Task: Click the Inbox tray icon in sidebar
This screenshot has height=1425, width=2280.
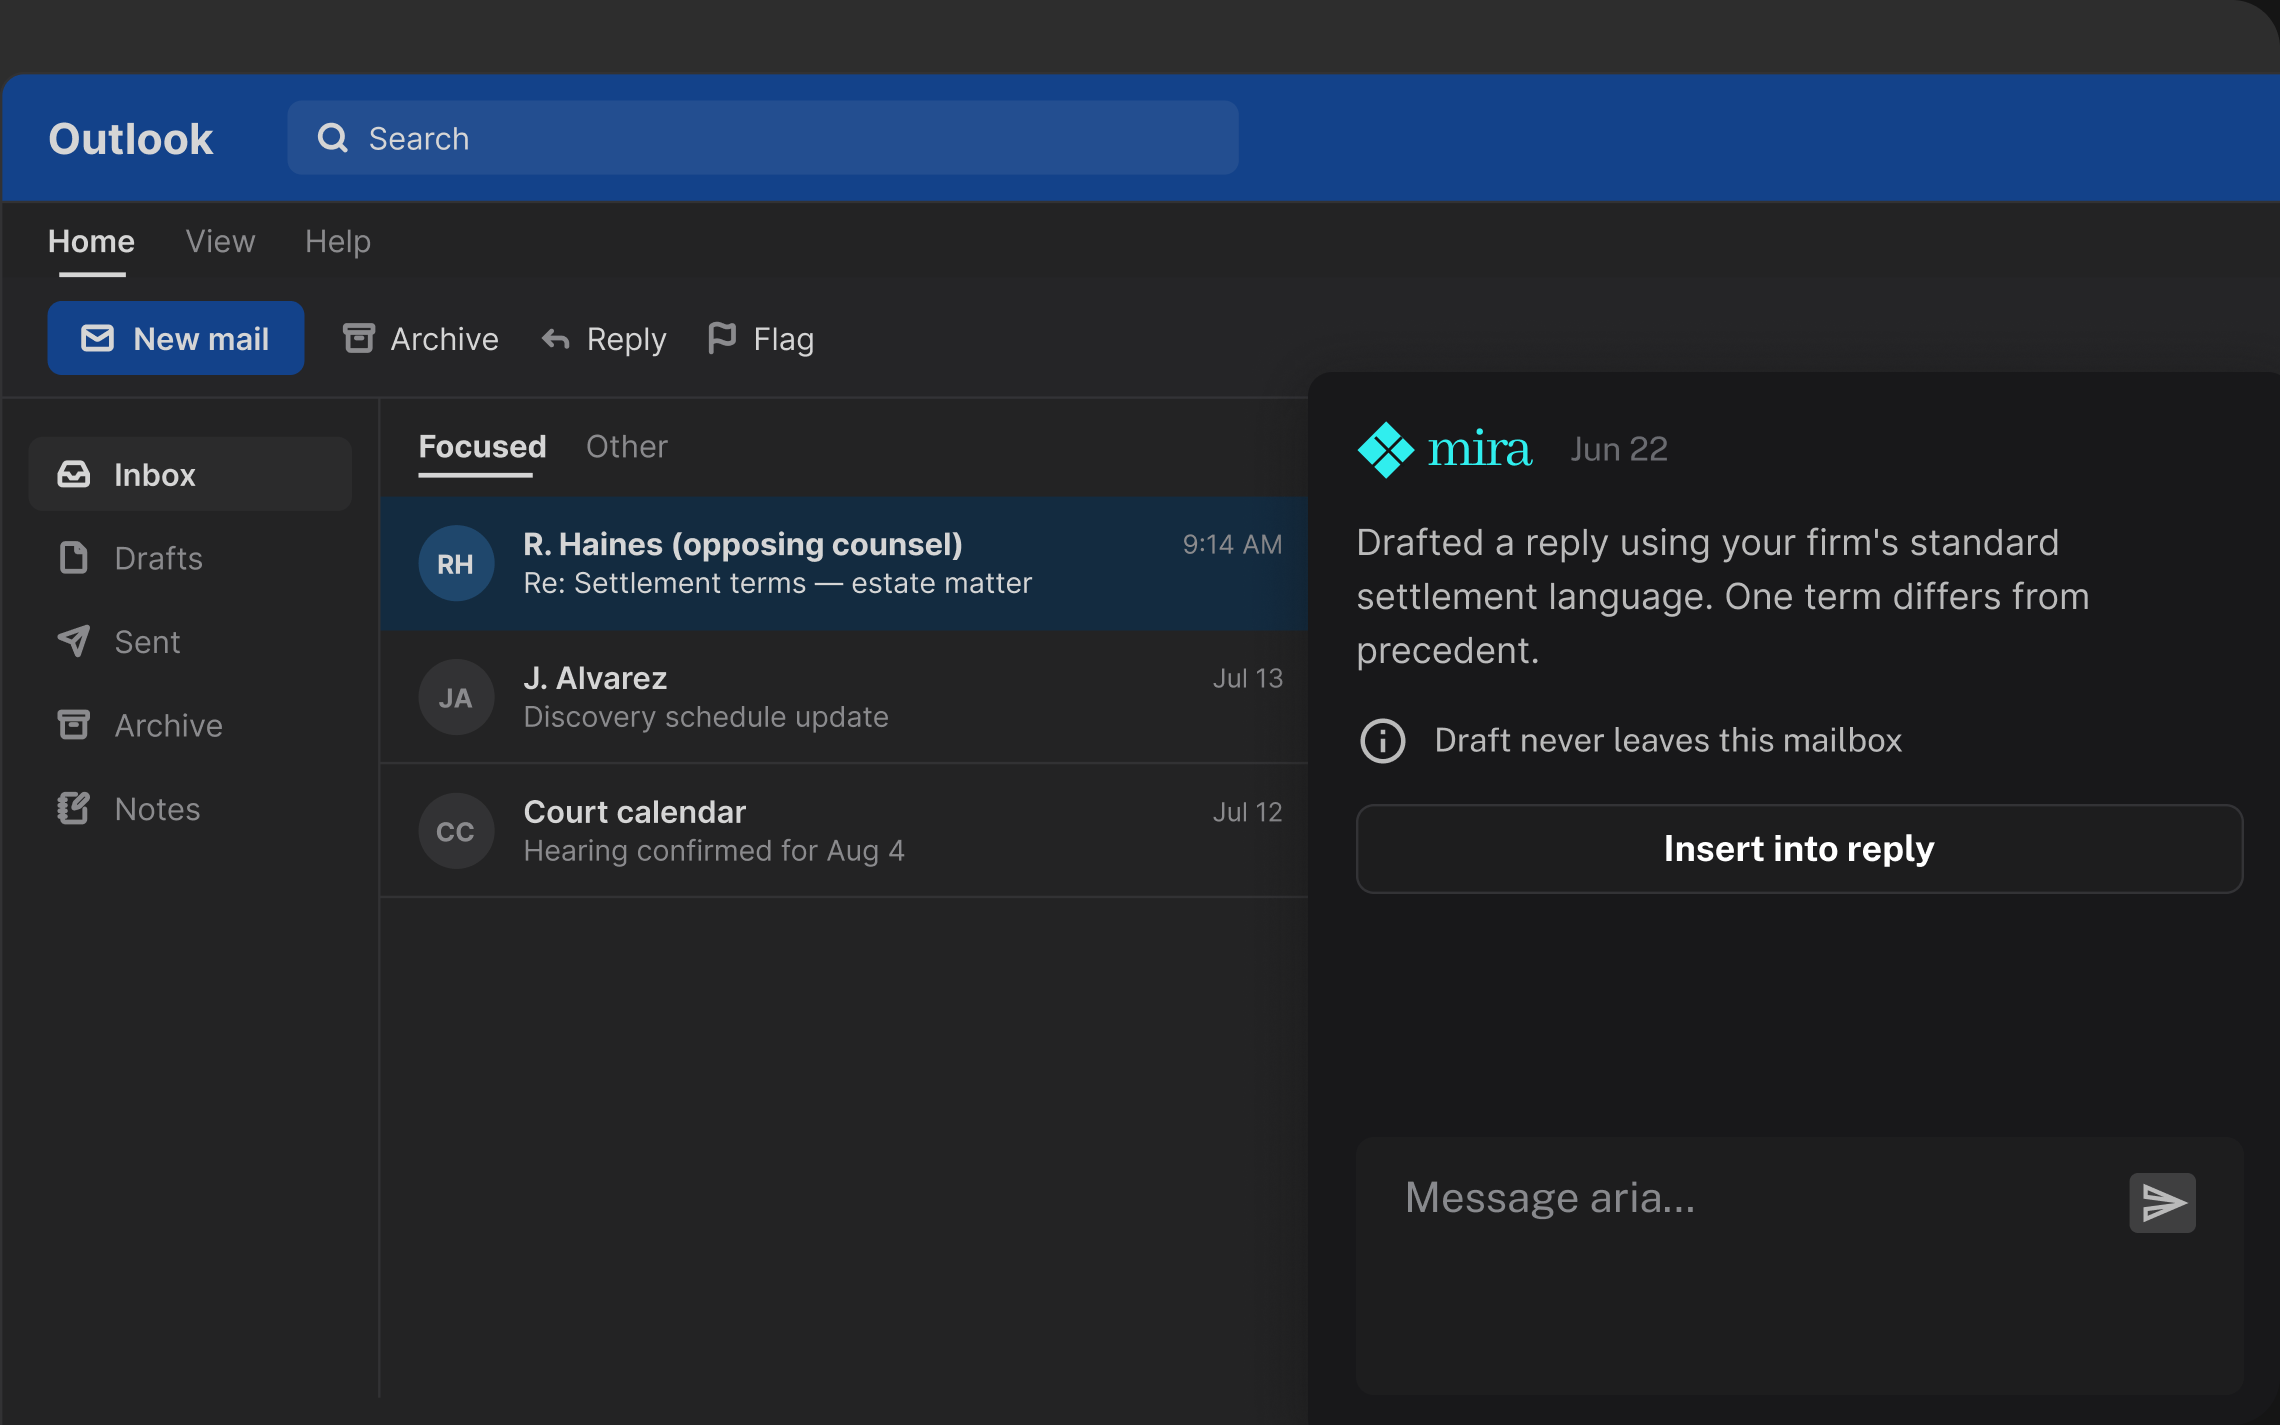Action: pos(74,474)
